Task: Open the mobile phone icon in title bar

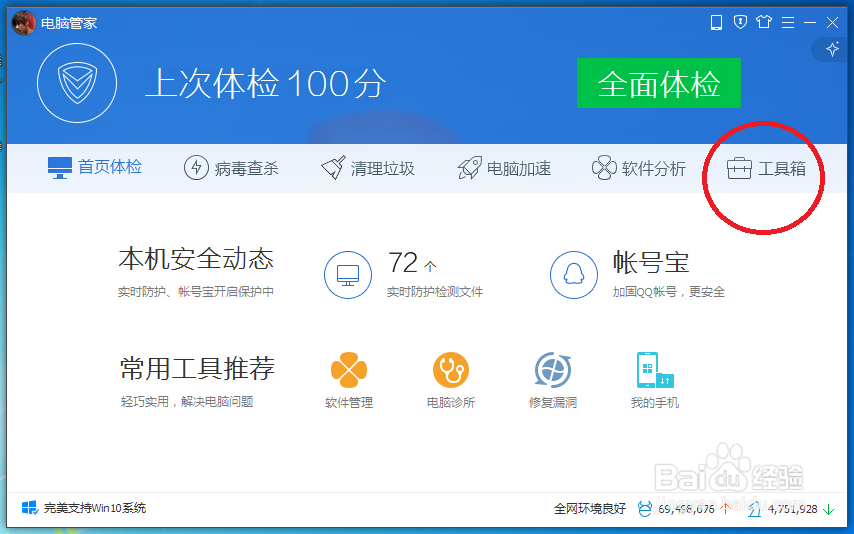Action: click(716, 22)
